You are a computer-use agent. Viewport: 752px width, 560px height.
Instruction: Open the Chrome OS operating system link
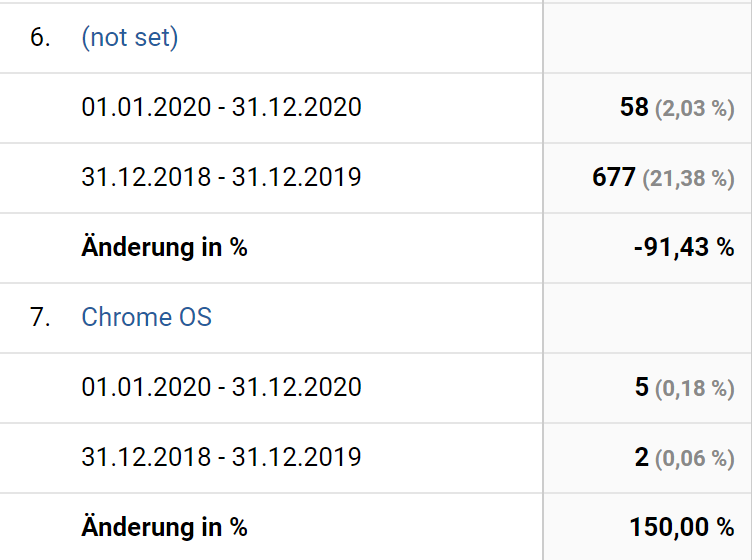(x=147, y=317)
